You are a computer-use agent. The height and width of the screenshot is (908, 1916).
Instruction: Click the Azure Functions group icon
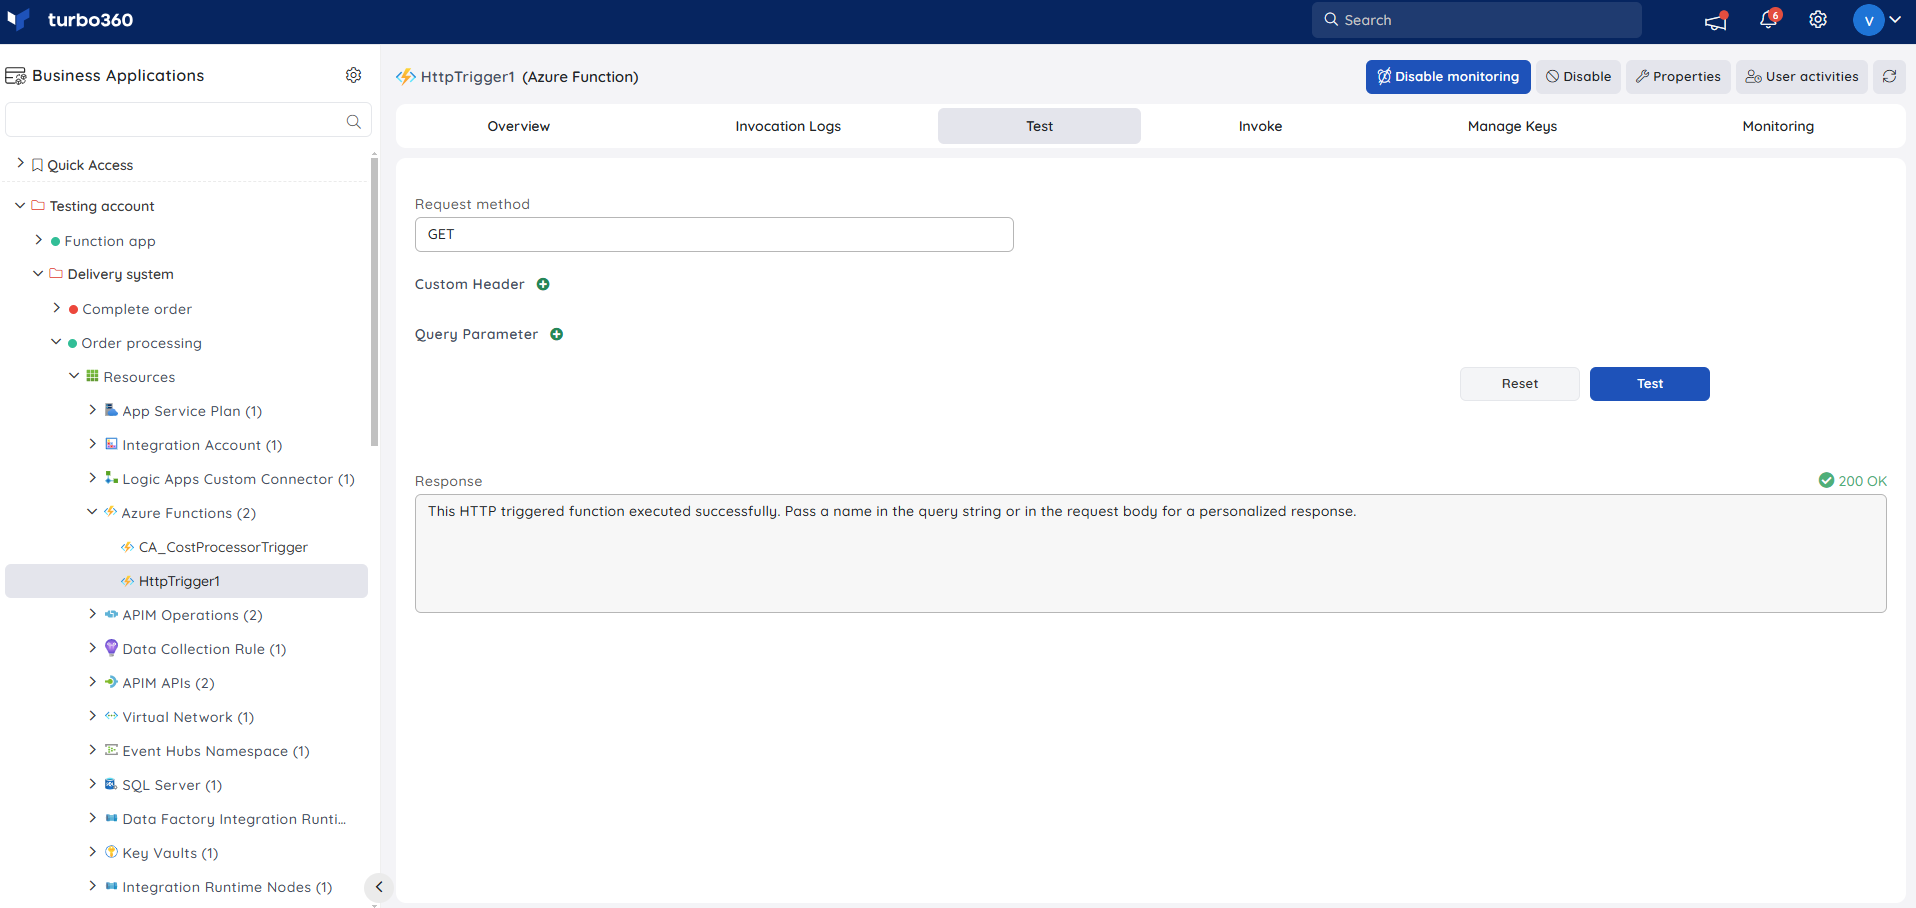point(110,512)
